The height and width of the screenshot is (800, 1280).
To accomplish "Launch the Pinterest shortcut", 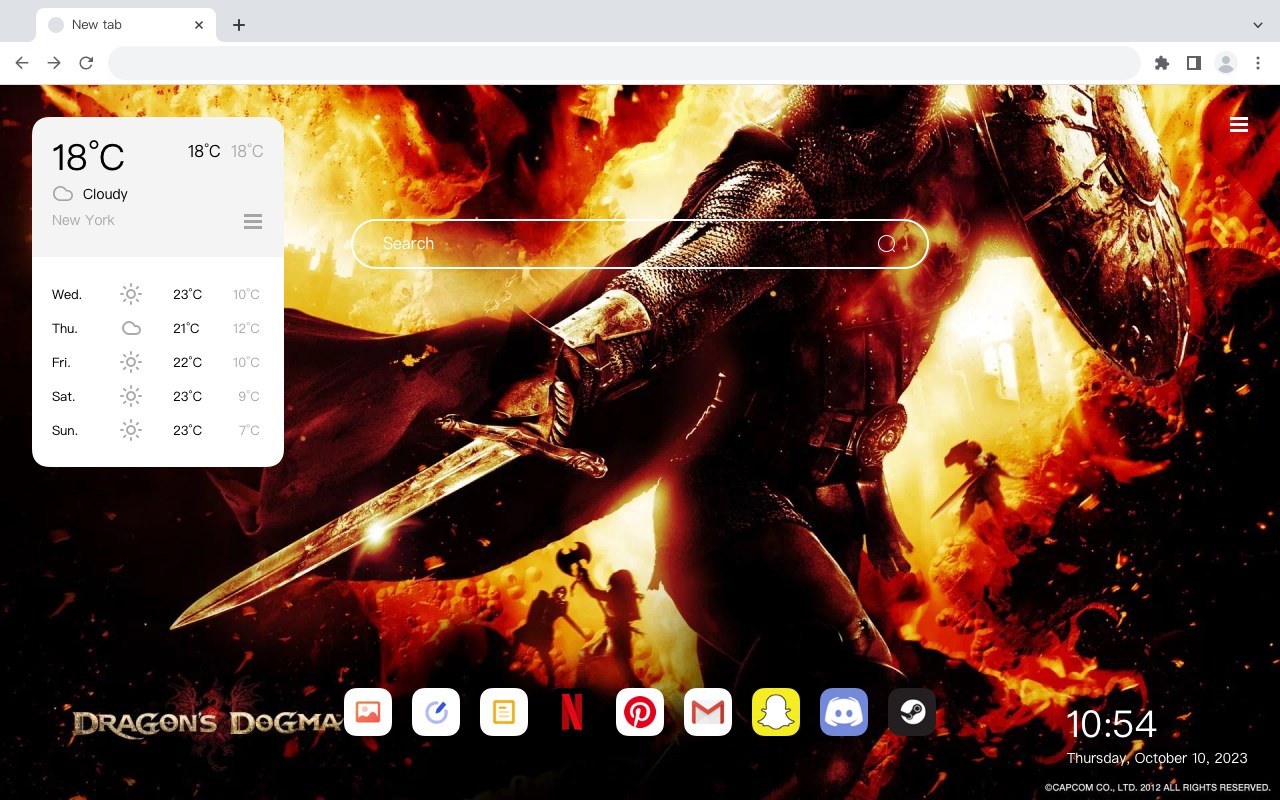I will [640, 712].
